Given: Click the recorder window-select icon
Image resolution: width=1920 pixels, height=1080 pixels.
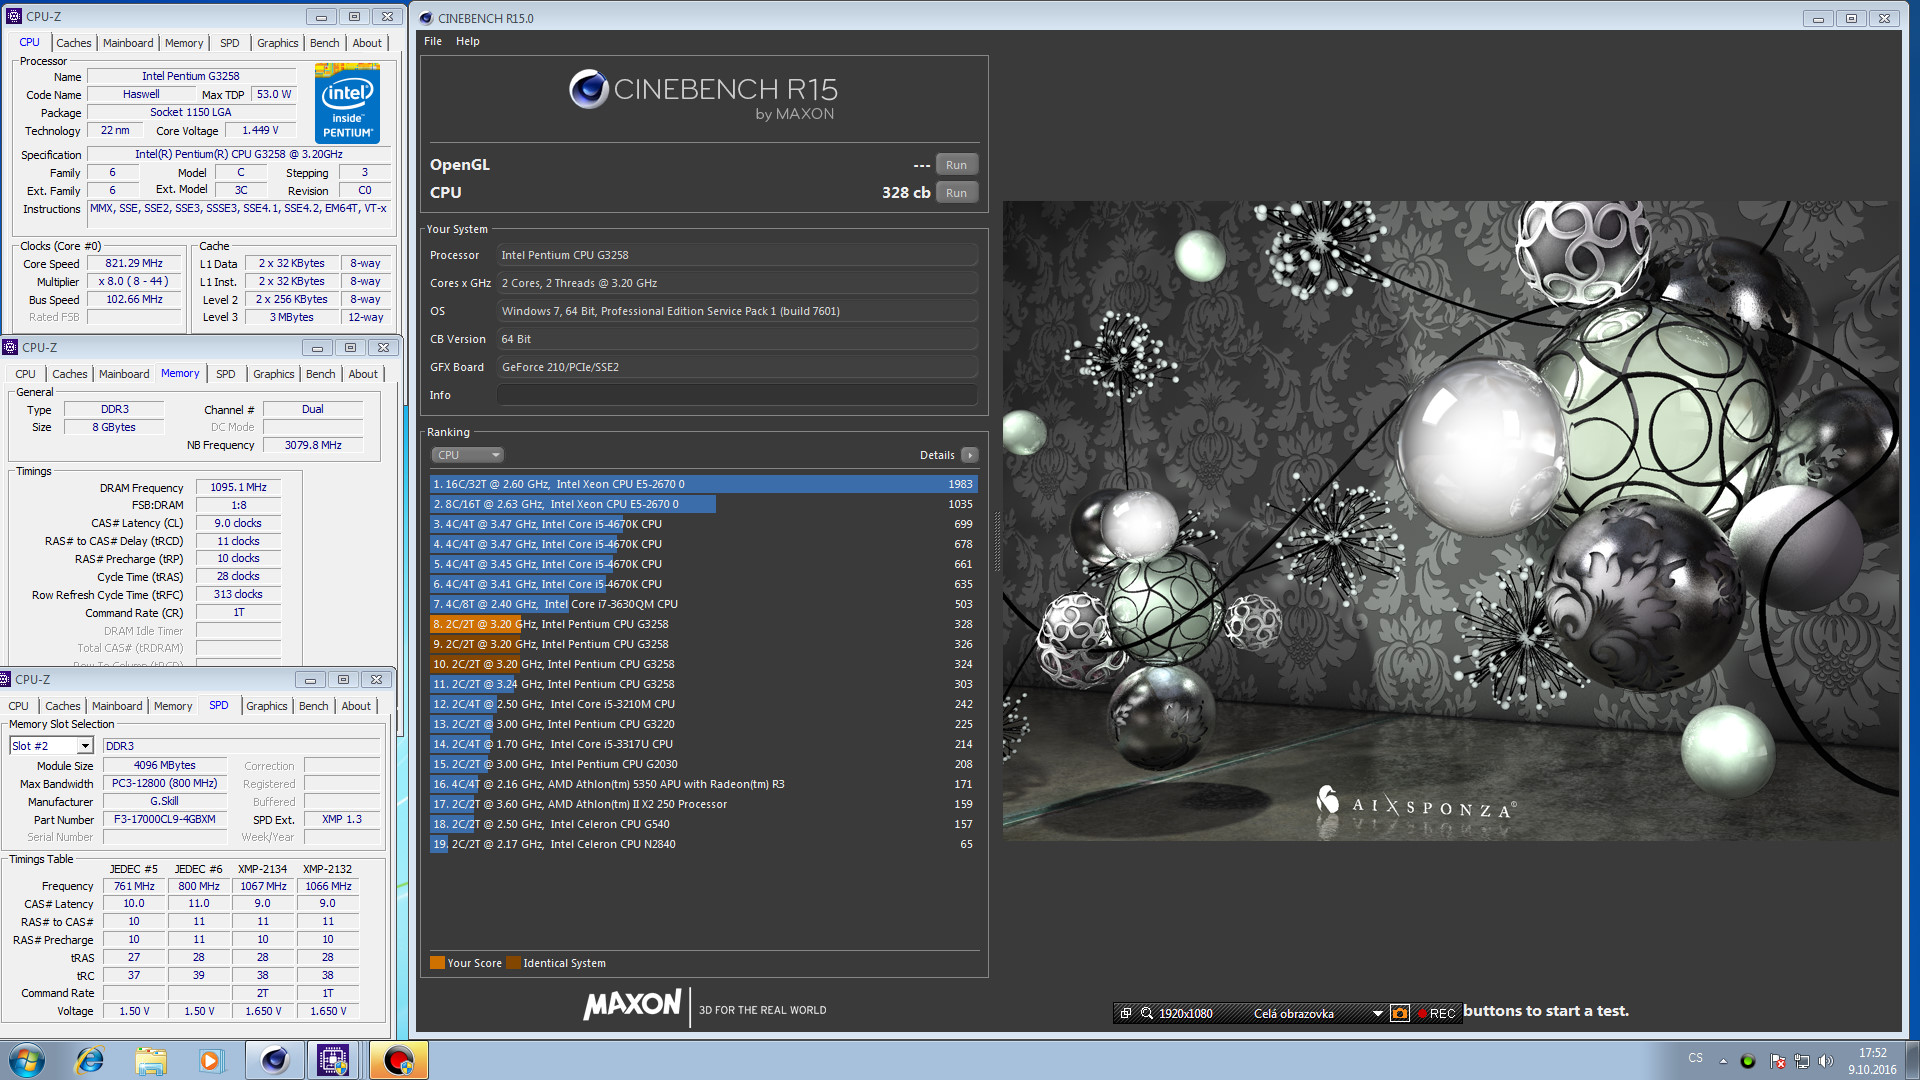Looking at the screenshot, I should pyautogui.click(x=1126, y=1013).
